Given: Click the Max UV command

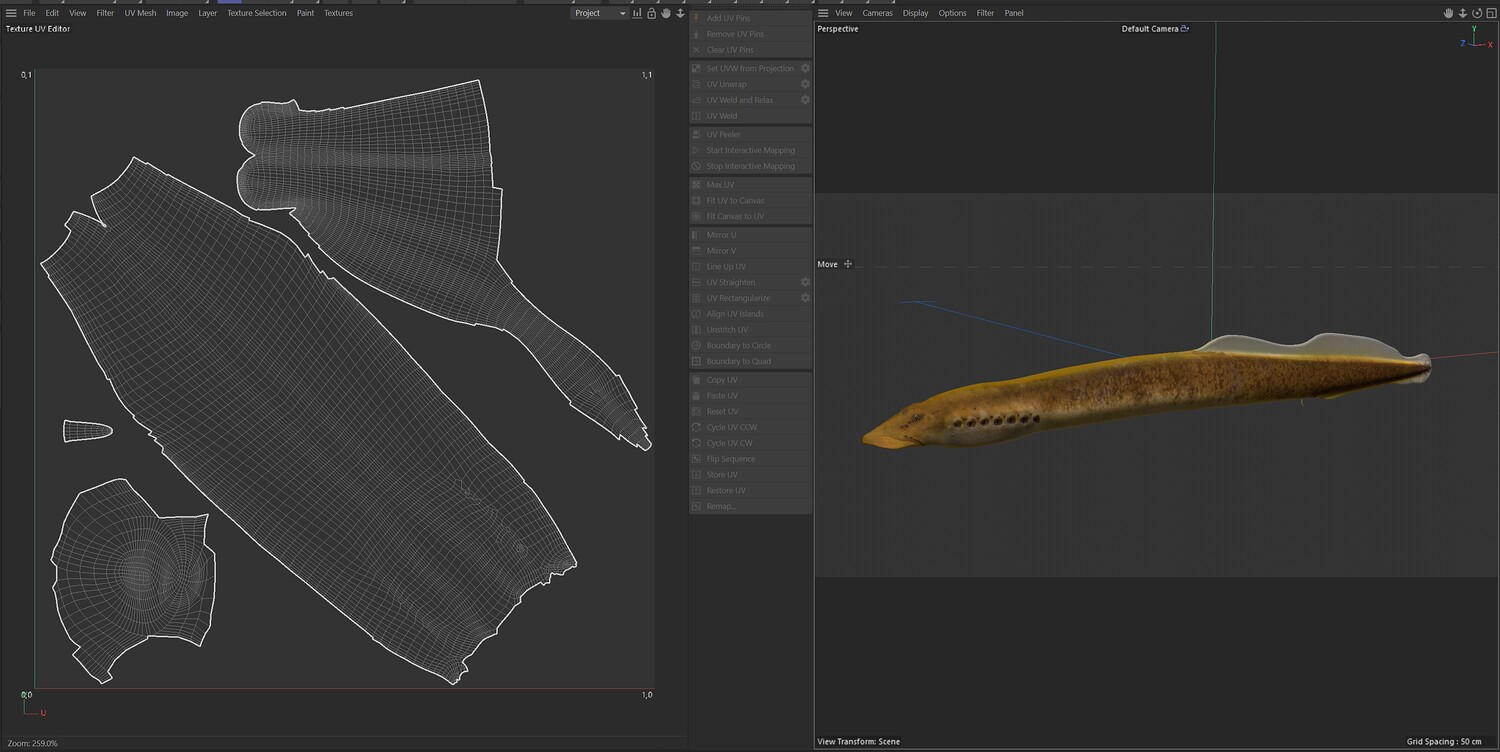Looking at the screenshot, I should (751, 185).
